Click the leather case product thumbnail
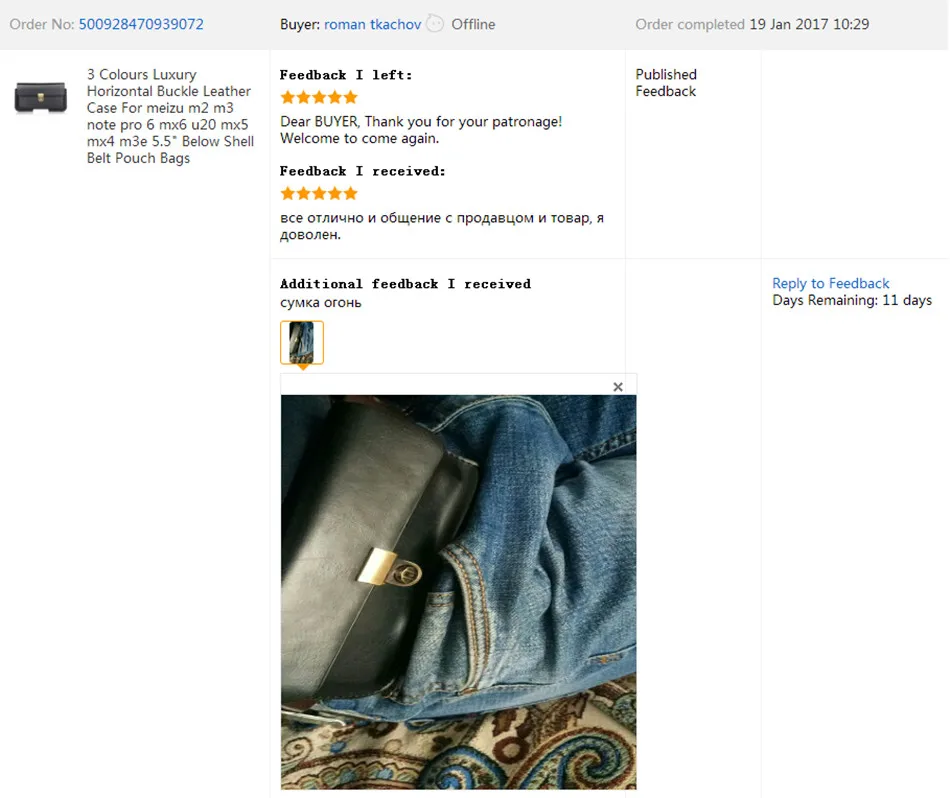The image size is (950, 798). [x=41, y=97]
